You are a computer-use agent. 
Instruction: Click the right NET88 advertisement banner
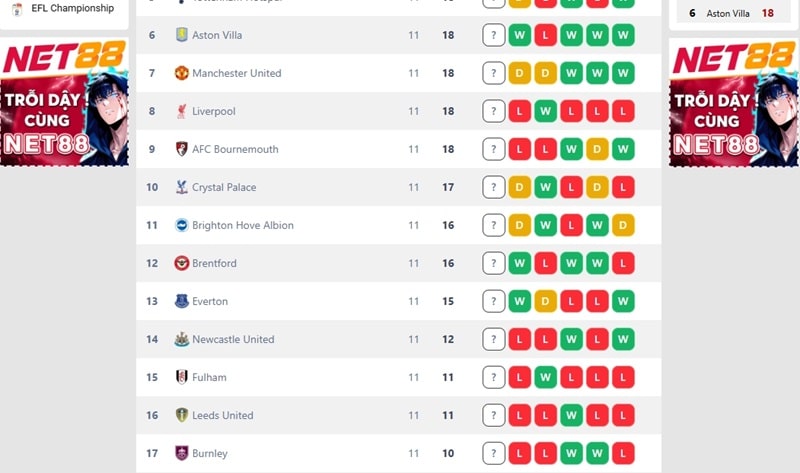(733, 102)
